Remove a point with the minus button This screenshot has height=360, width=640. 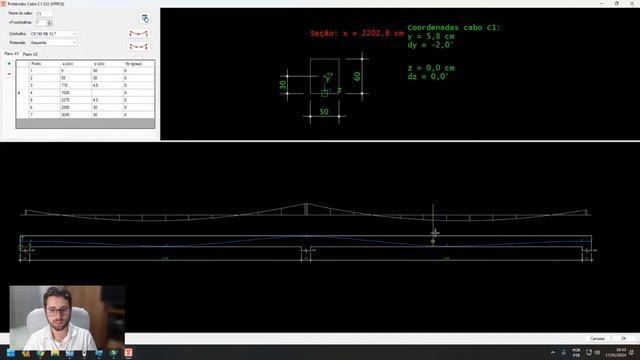click(9, 74)
